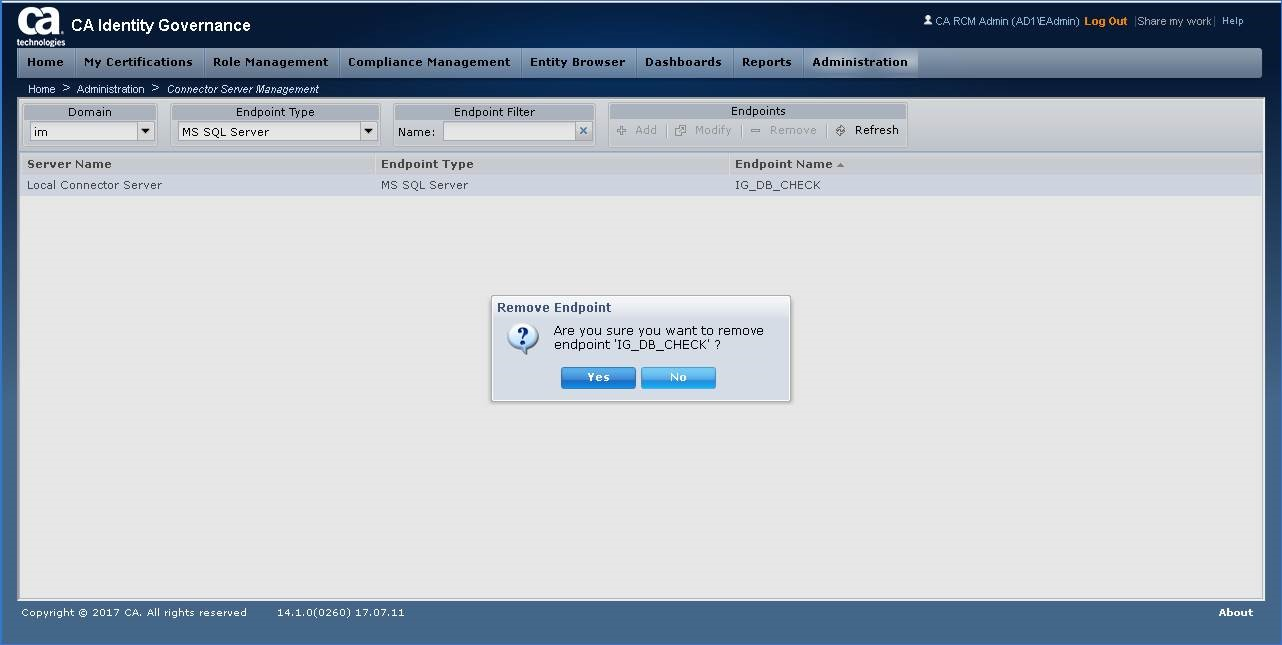The width and height of the screenshot is (1282, 645).
Task: Select the Endpoint Type combo box showing MS SQL Server
Action: 277,131
